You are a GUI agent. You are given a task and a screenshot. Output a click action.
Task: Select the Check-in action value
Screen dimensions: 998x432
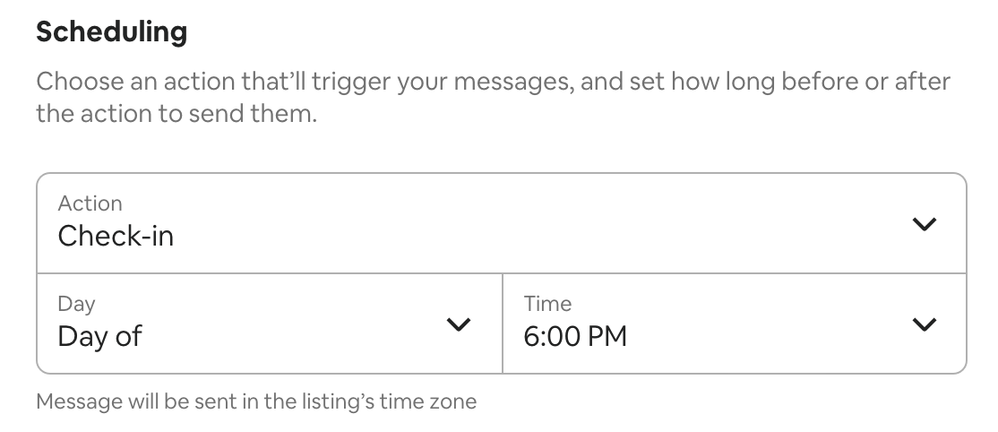[x=116, y=236]
